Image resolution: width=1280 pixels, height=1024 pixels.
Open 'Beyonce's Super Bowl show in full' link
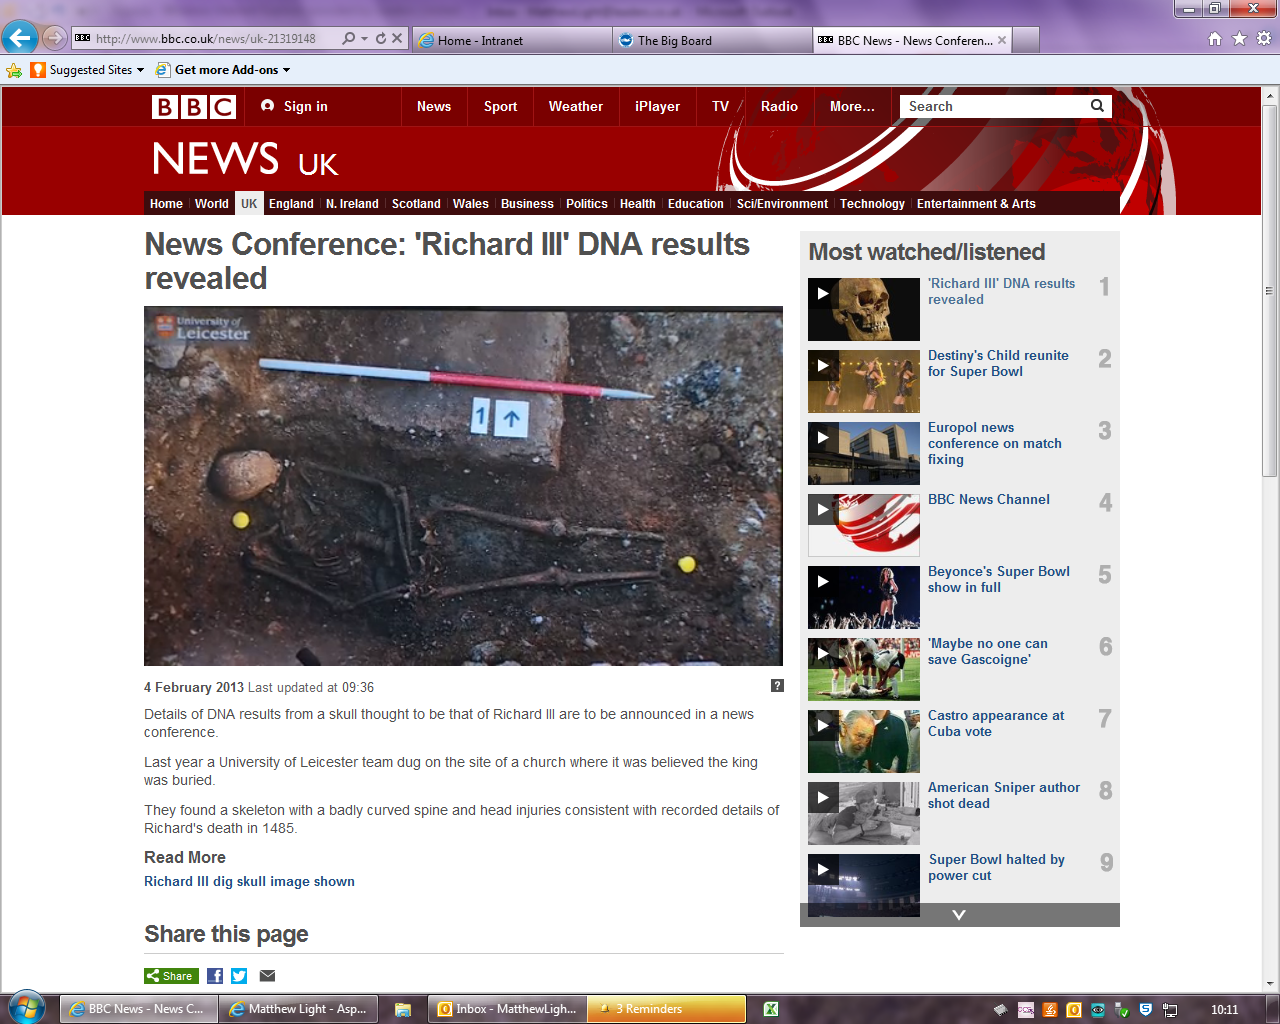998,580
